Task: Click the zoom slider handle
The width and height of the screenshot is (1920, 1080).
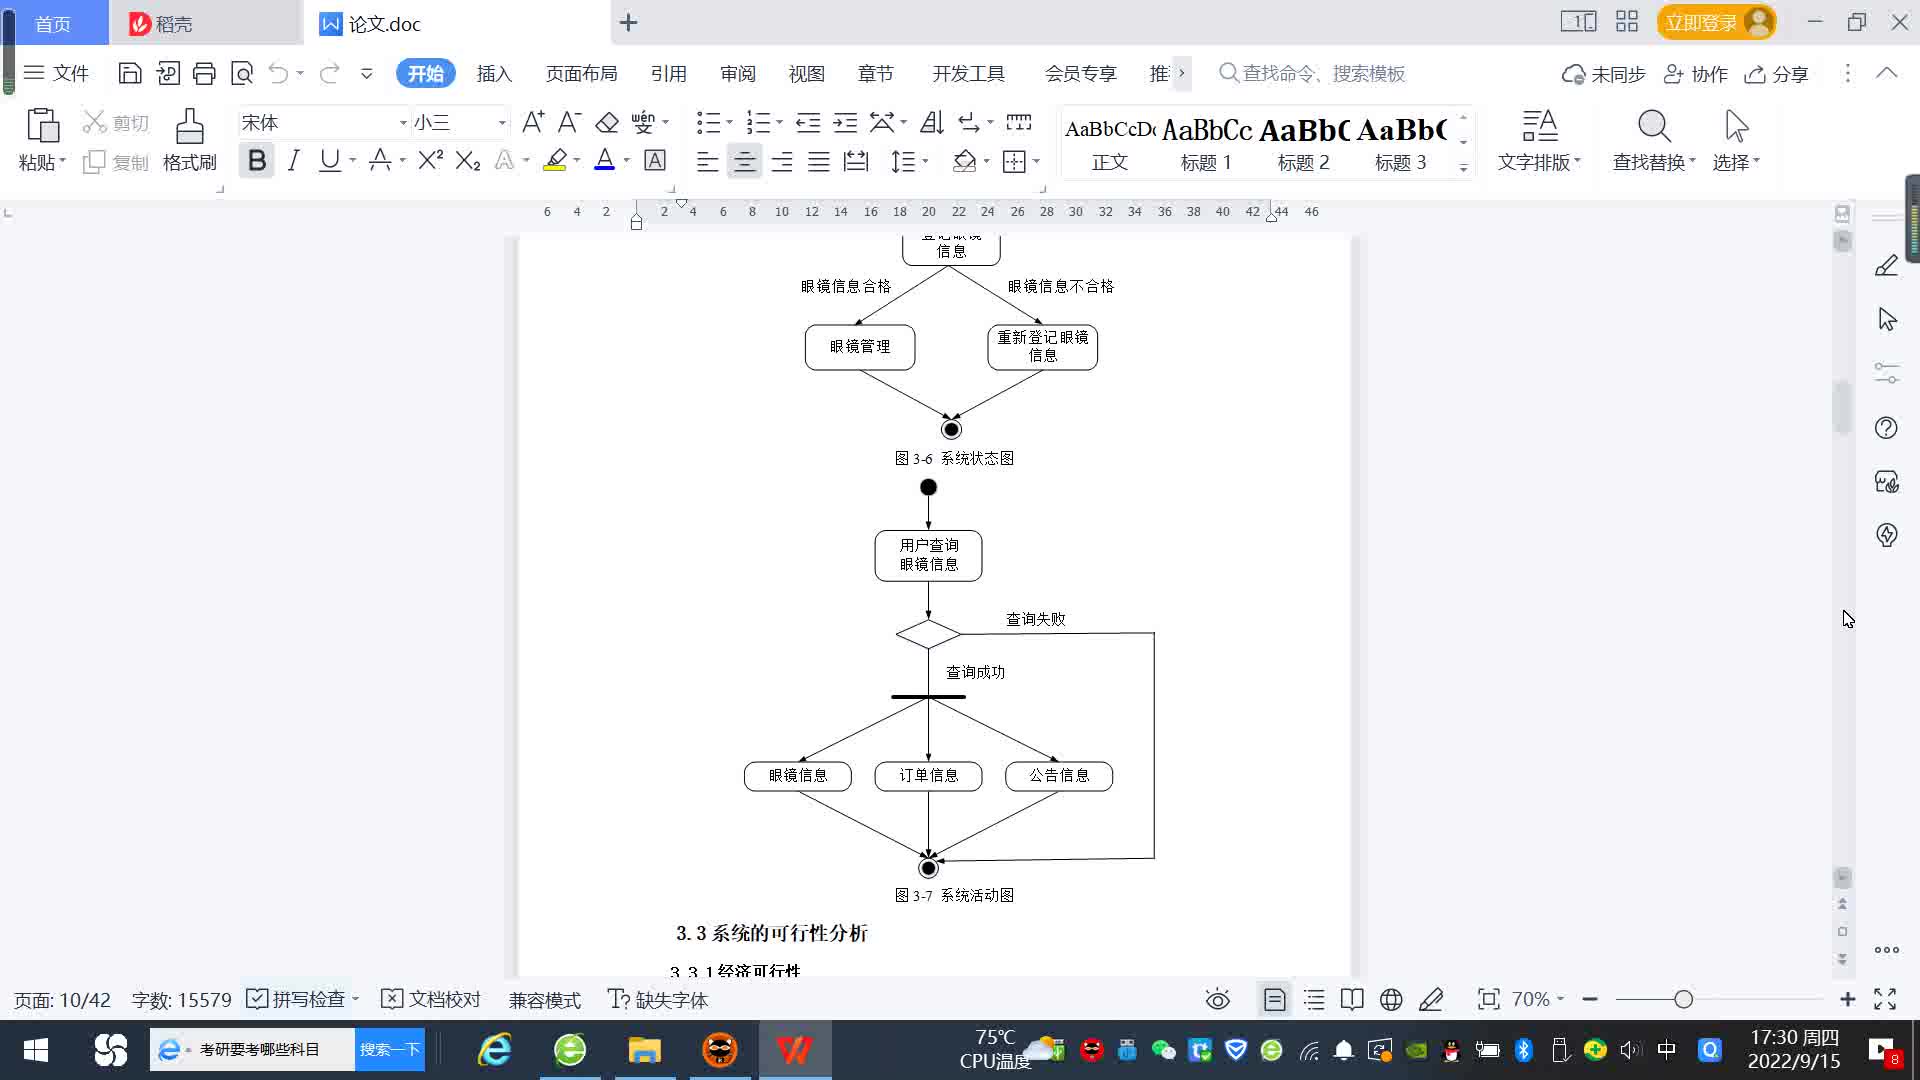Action: [1683, 999]
